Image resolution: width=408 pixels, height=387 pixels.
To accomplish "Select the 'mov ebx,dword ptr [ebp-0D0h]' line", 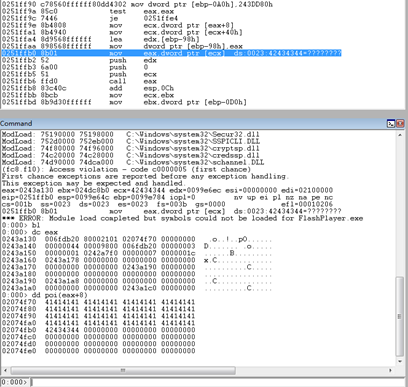I will point(124,102).
